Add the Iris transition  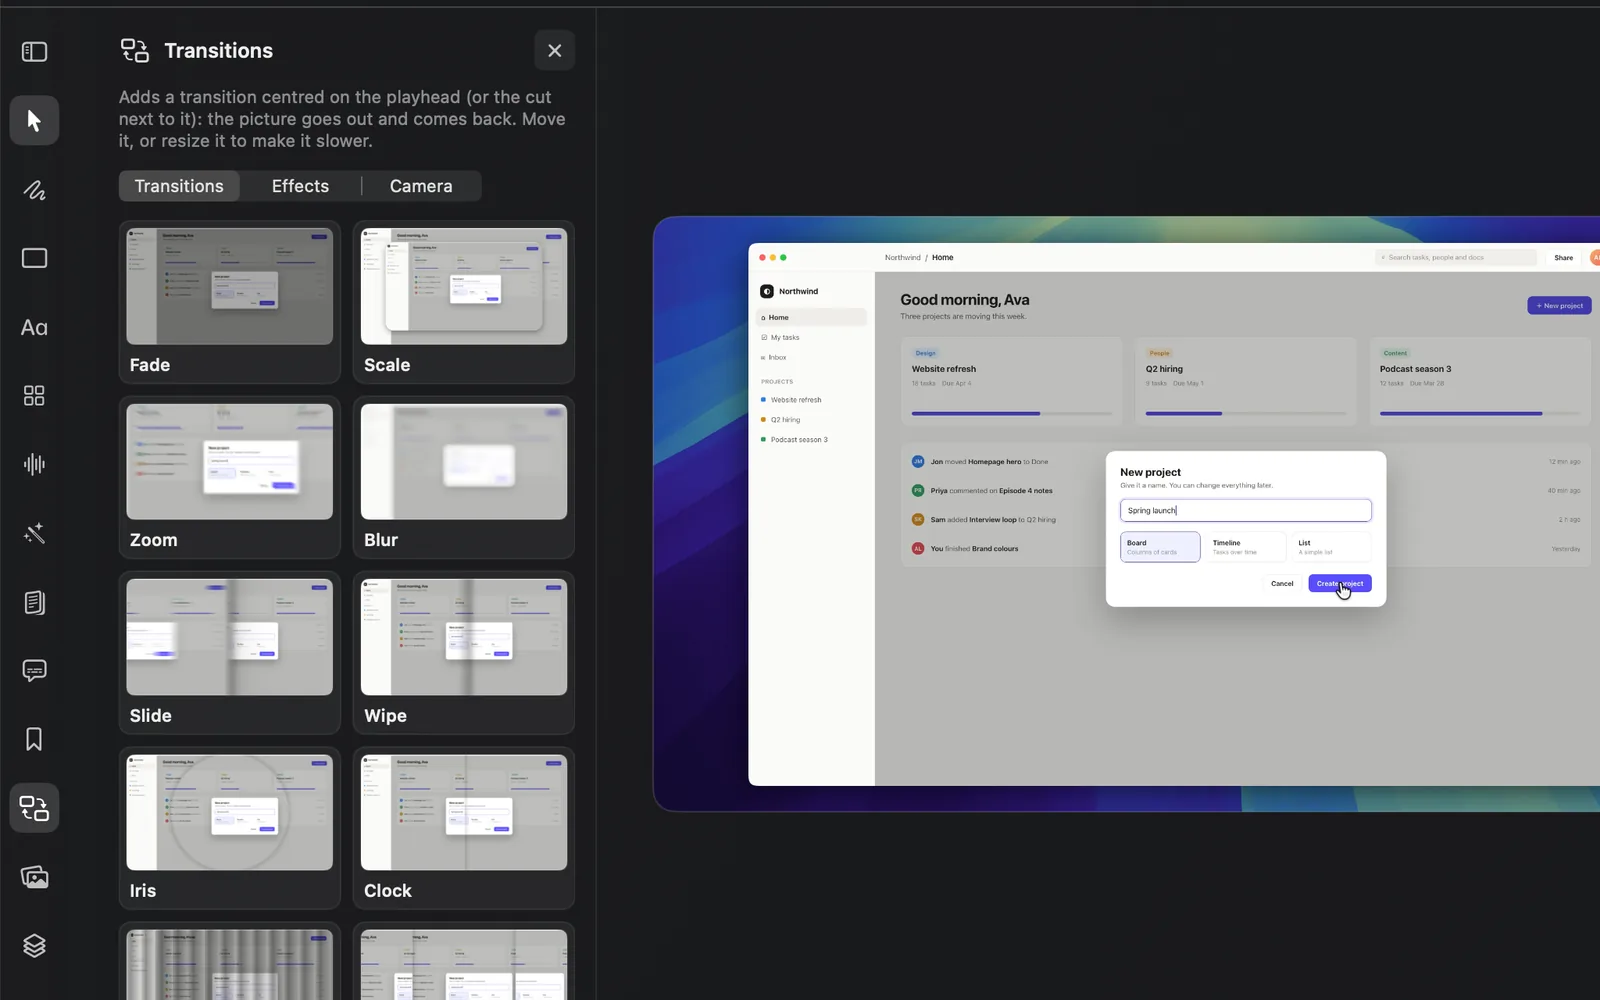tap(230, 828)
